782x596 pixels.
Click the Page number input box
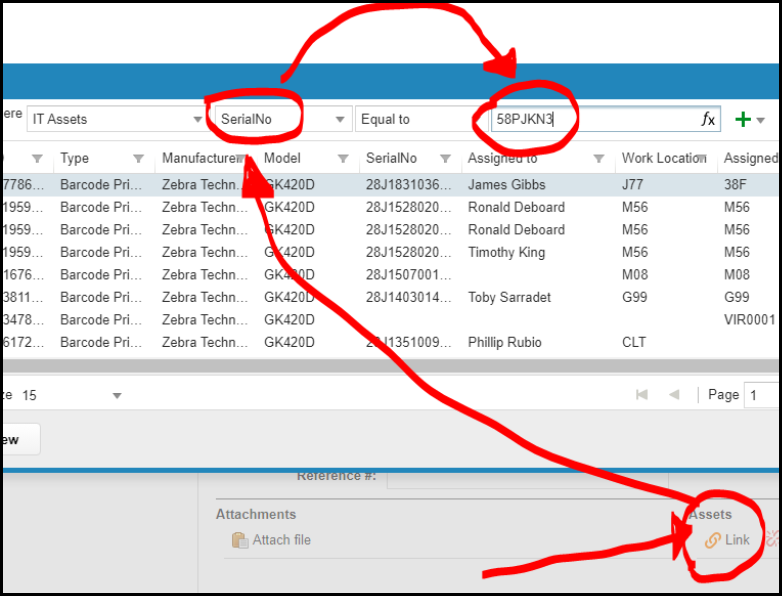(763, 395)
